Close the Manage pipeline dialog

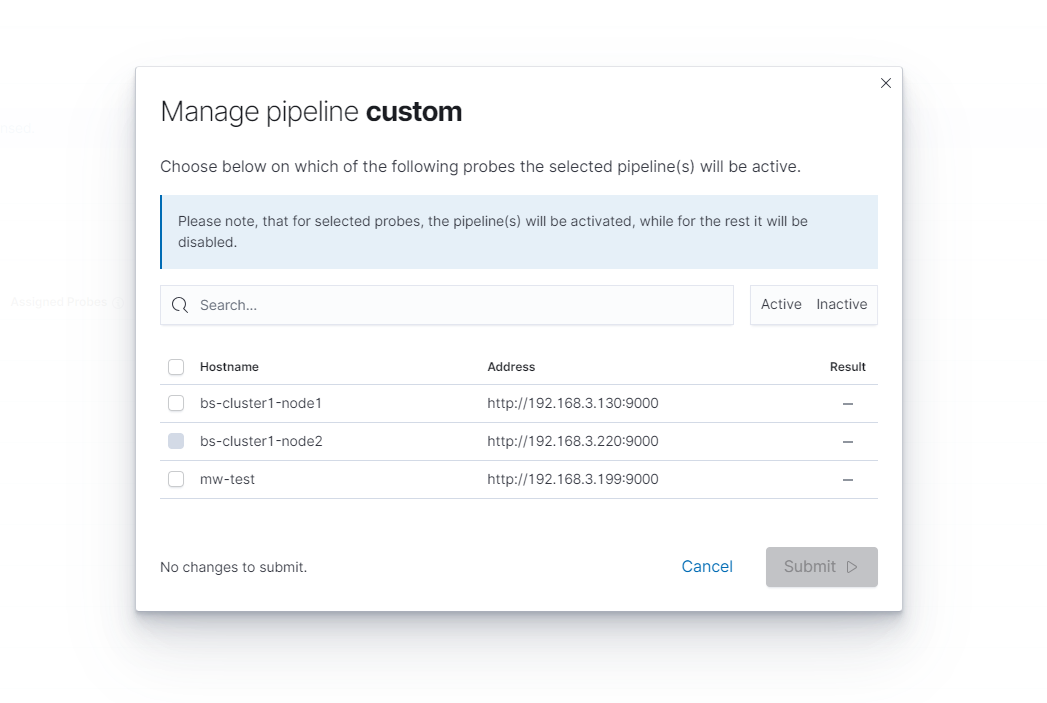(x=885, y=83)
